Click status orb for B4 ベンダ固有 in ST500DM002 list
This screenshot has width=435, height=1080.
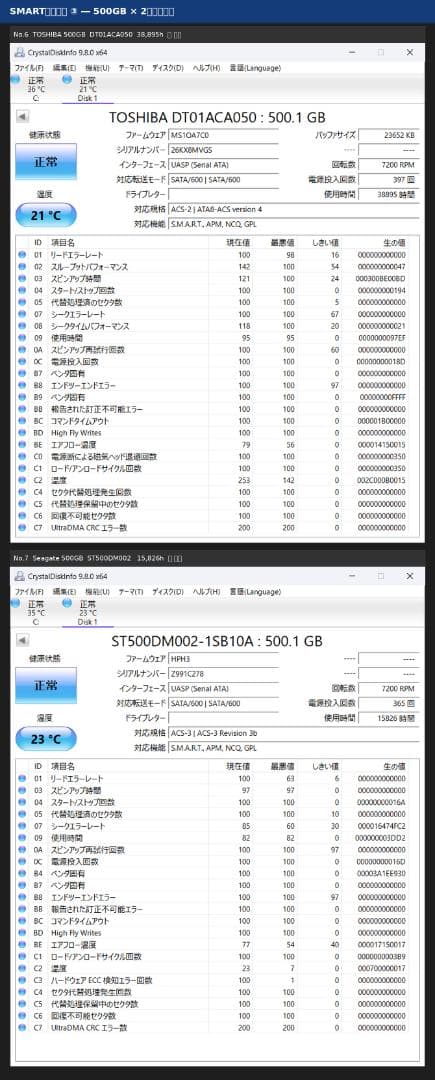(22, 873)
